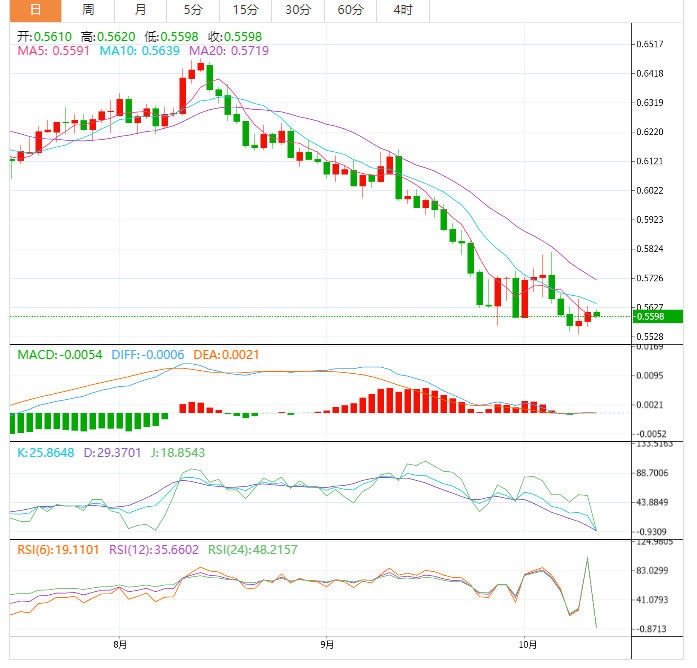The height and width of the screenshot is (668, 697).
Task: Click the MA20: 0.5719 label
Action: (x=229, y=51)
